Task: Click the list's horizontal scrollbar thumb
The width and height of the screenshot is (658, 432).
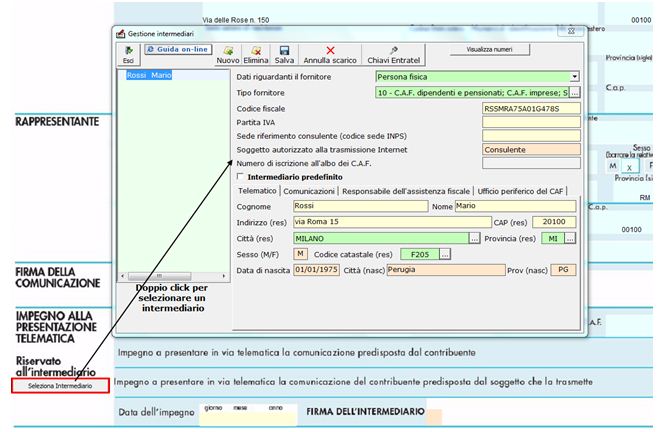Action: (159, 276)
